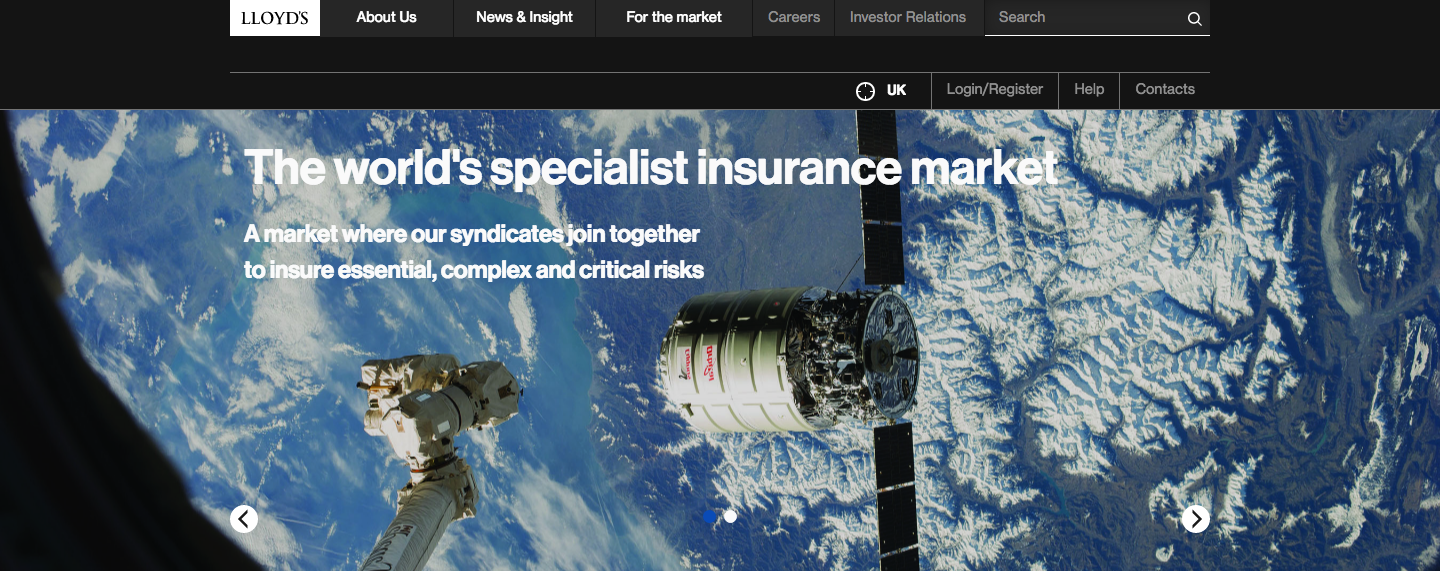The height and width of the screenshot is (571, 1440).
Task: Open the Contacts link
Action: (x=1165, y=89)
